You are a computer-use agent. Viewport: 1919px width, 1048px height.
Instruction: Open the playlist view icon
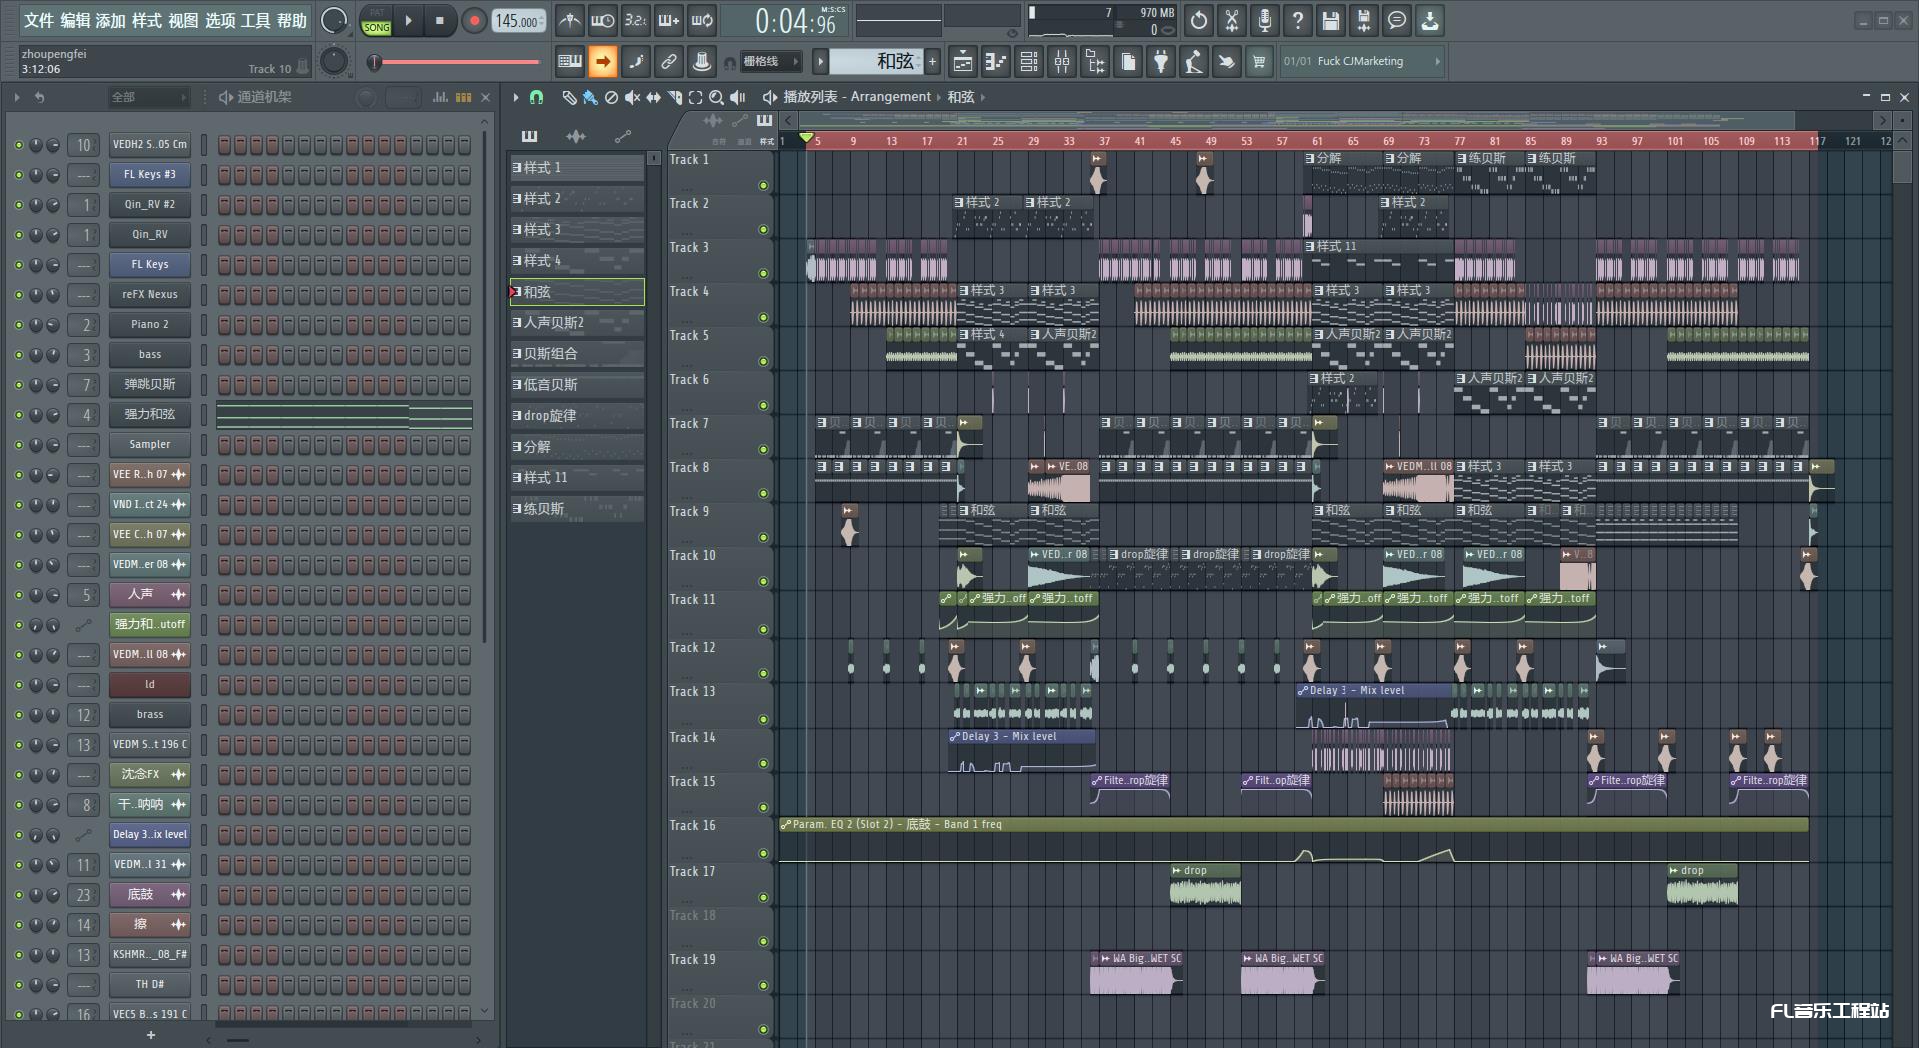point(962,61)
